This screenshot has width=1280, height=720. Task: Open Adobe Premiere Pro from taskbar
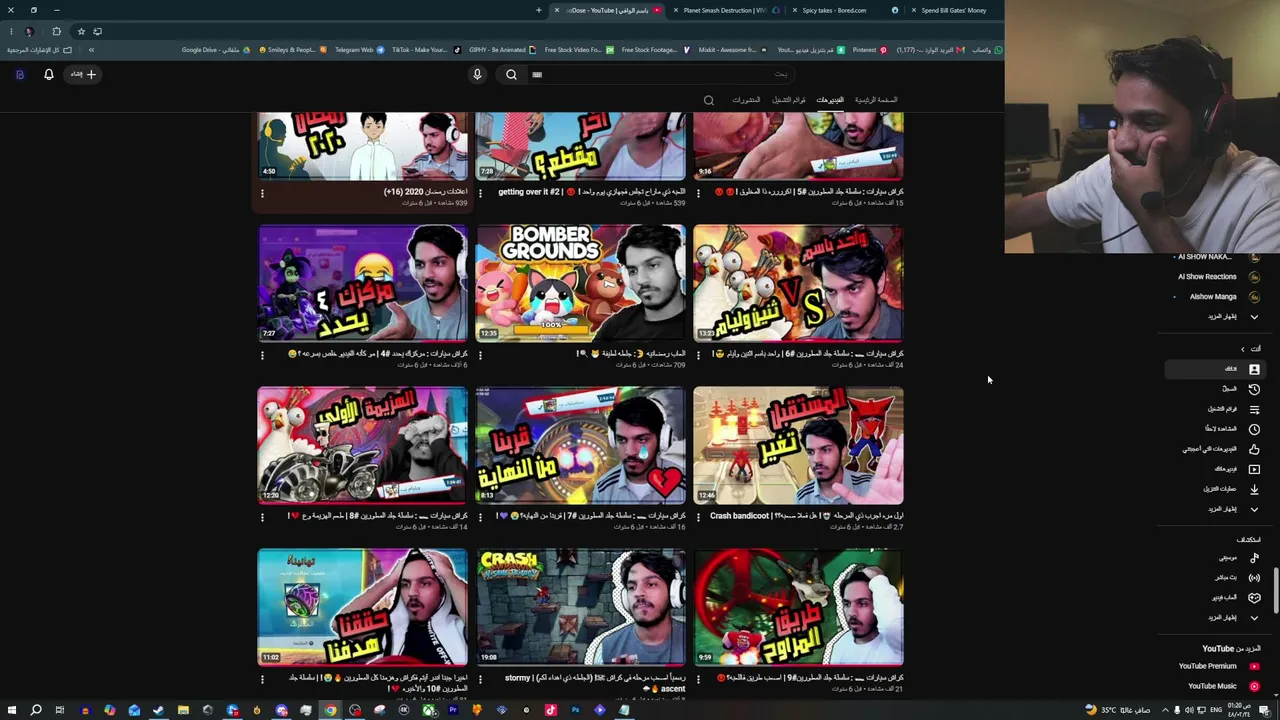[x=453, y=710]
